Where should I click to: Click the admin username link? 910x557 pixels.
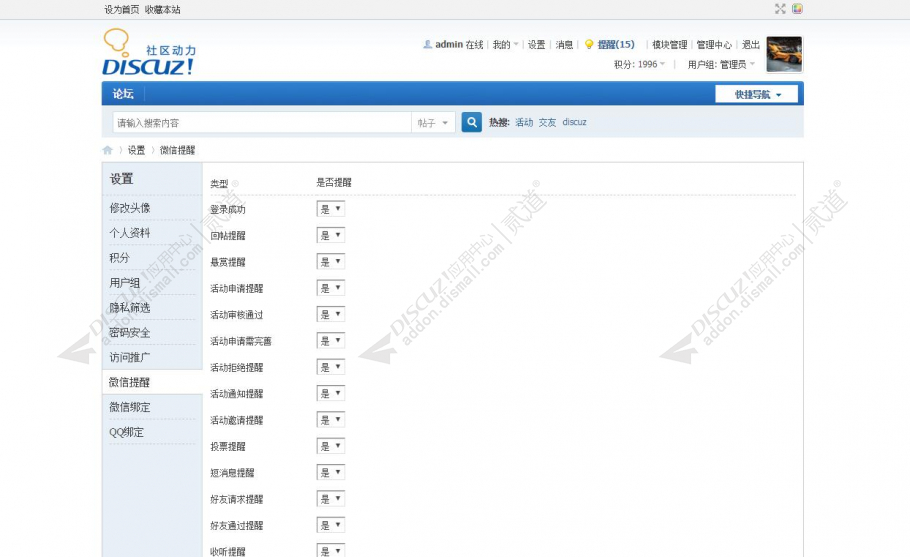coord(449,45)
